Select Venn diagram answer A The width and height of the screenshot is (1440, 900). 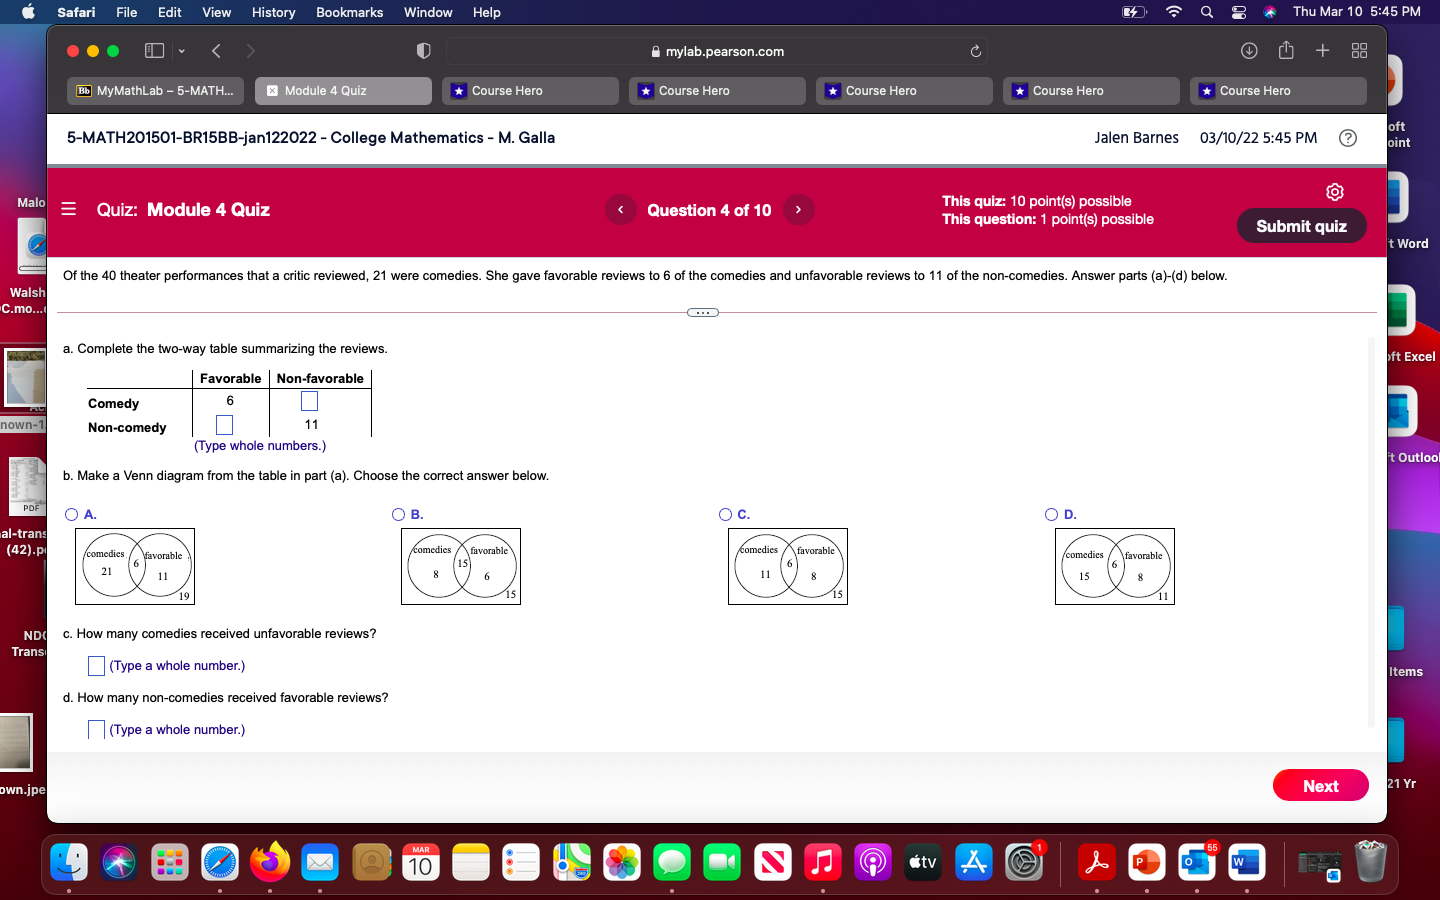click(x=71, y=514)
